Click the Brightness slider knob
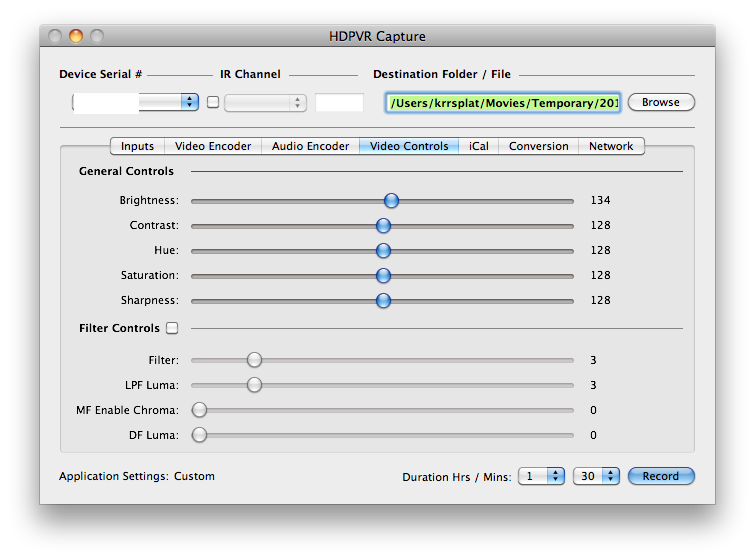This screenshot has width=755, height=559. pyautogui.click(x=391, y=200)
